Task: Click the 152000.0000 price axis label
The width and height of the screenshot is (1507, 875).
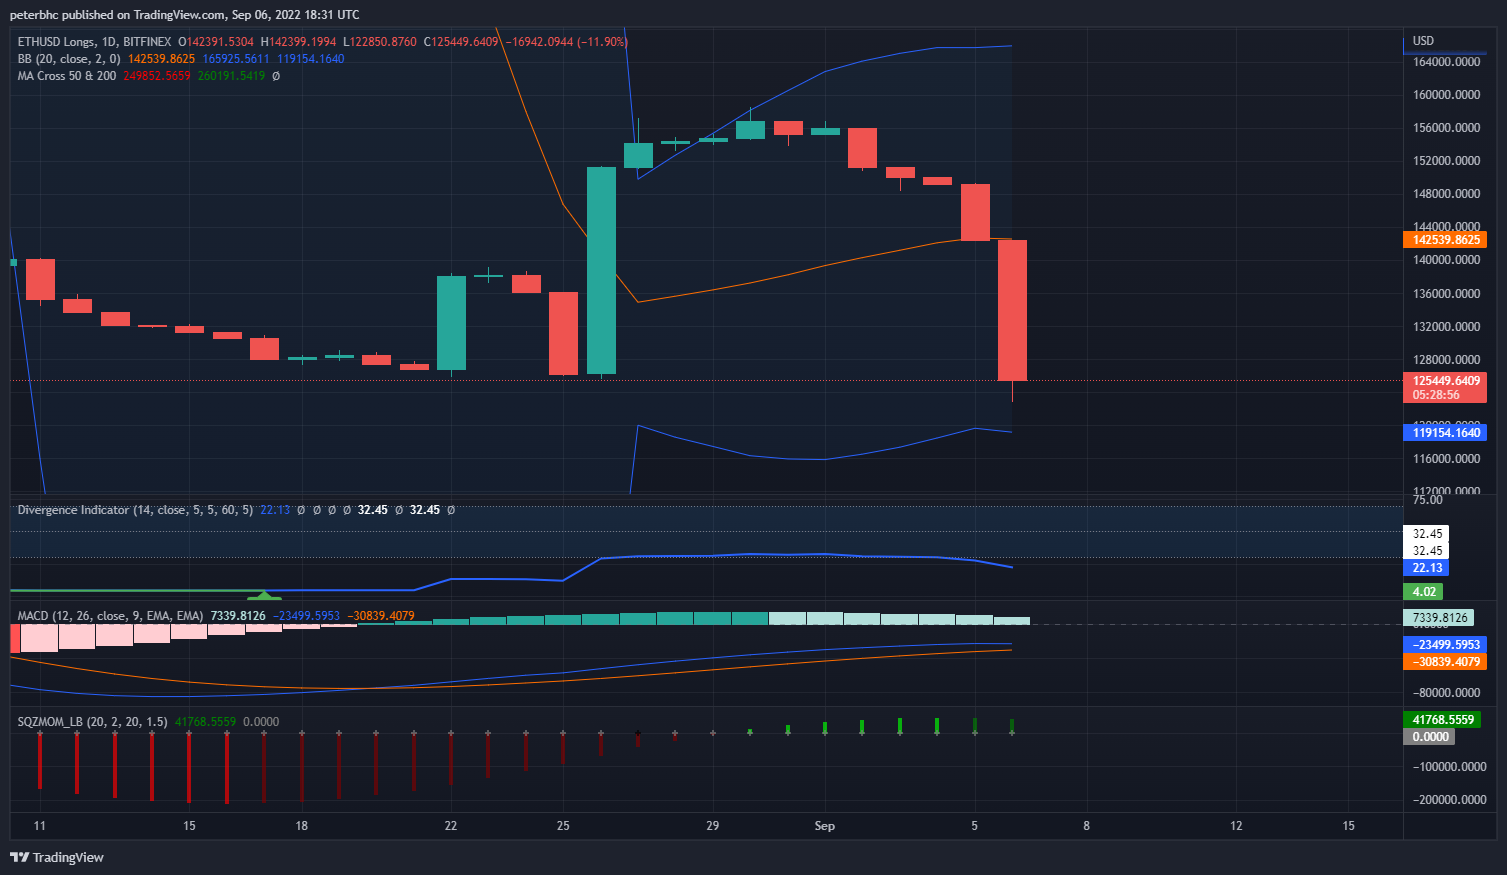Action: click(1446, 161)
